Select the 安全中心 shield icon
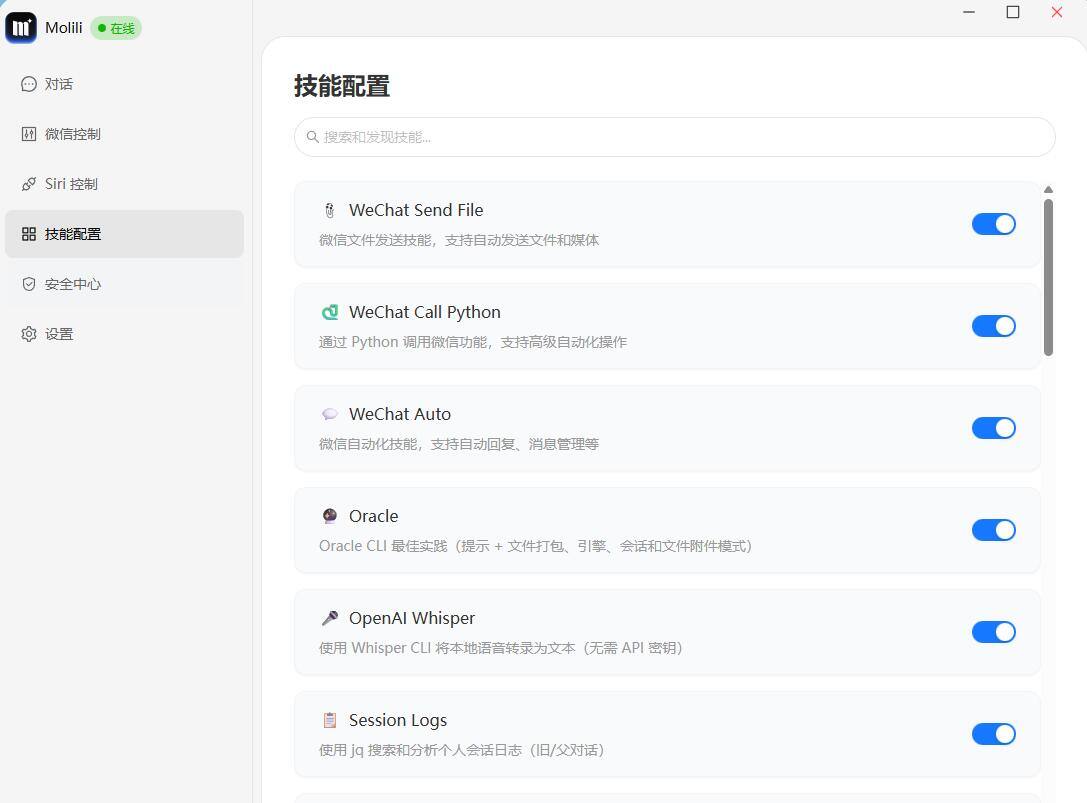 click(28, 284)
